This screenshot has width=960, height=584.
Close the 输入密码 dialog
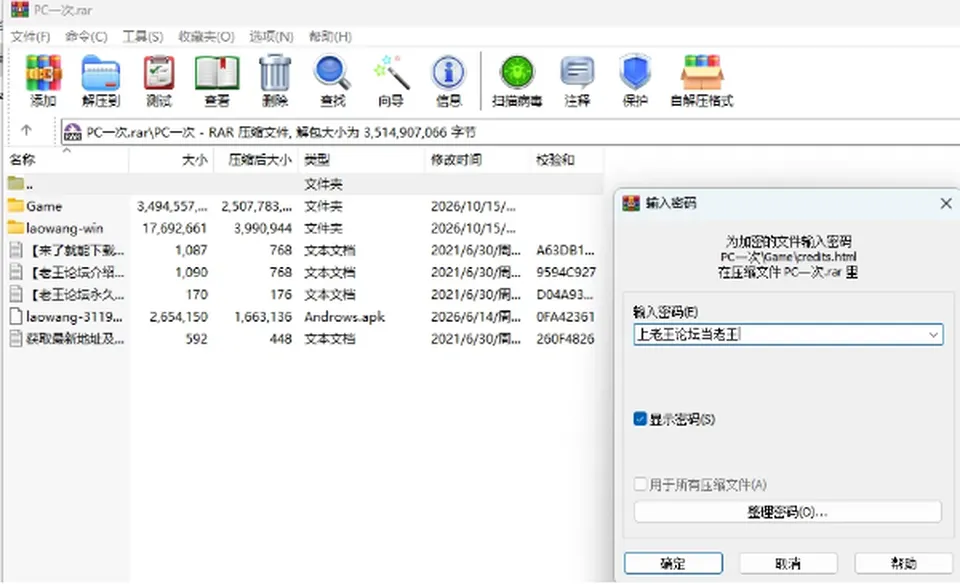coord(946,203)
